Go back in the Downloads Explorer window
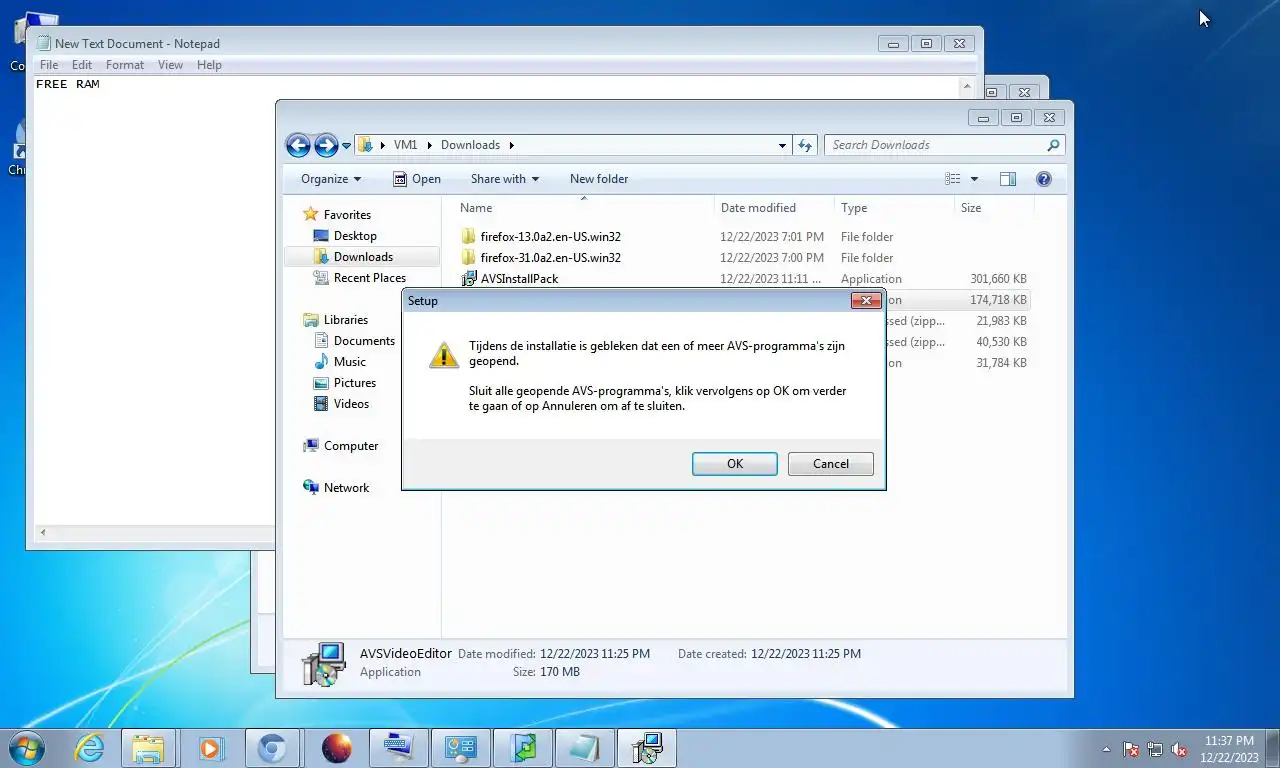The width and height of the screenshot is (1280, 768). click(298, 145)
